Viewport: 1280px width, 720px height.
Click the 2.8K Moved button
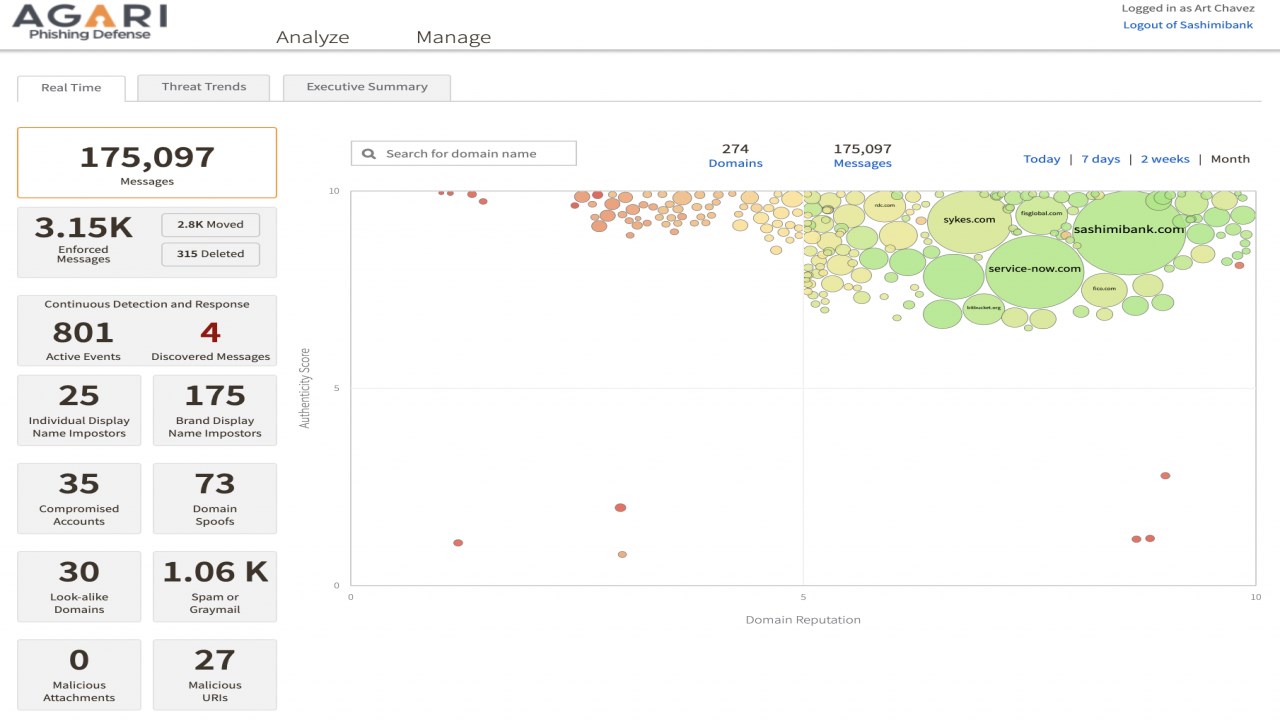coord(210,224)
